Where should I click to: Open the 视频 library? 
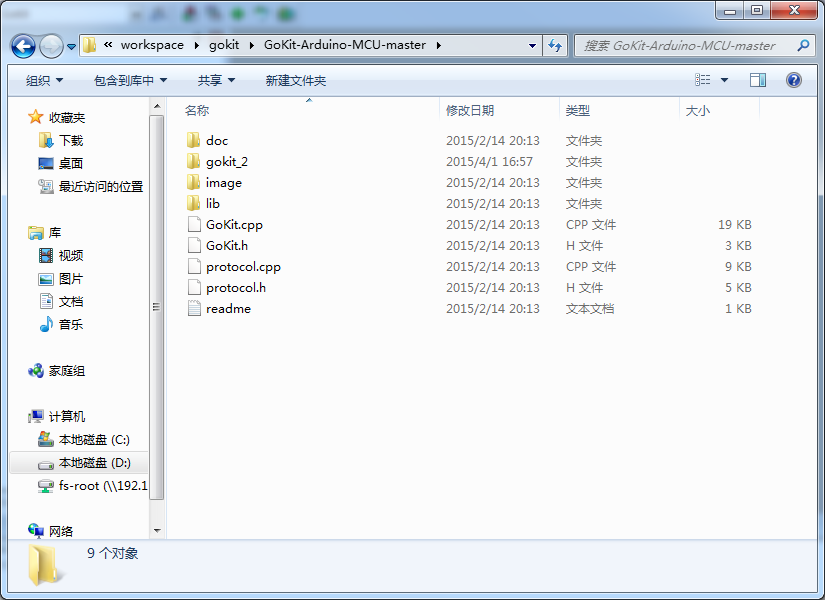coord(71,256)
